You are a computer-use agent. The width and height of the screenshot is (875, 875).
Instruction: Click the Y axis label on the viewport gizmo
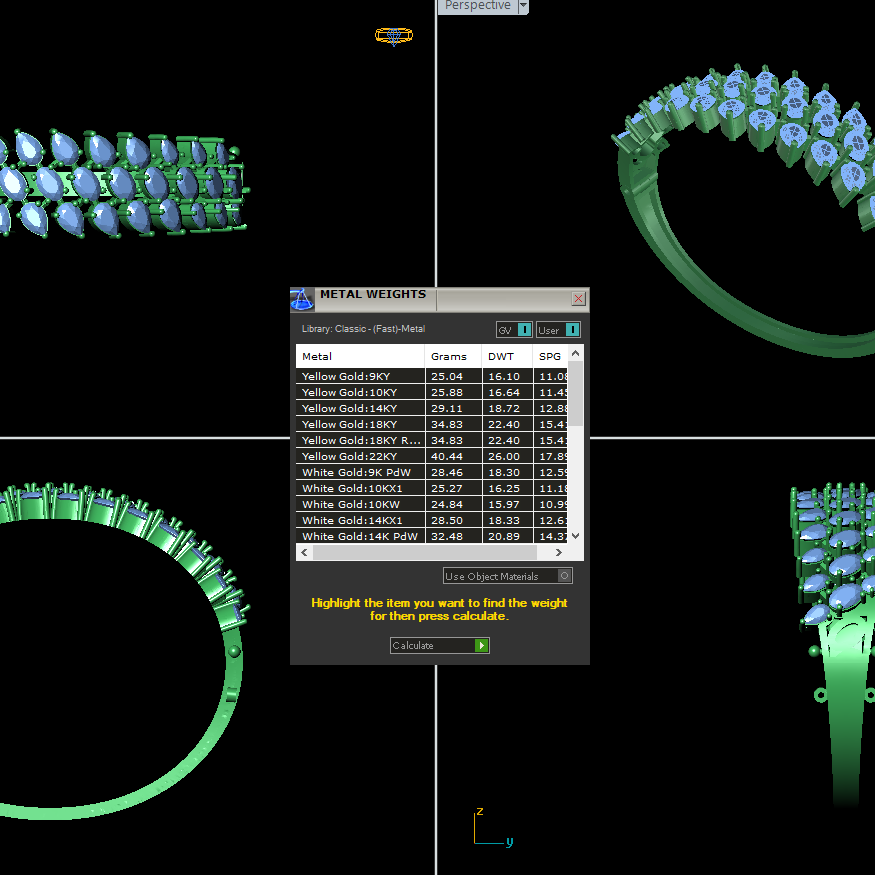[x=510, y=842]
